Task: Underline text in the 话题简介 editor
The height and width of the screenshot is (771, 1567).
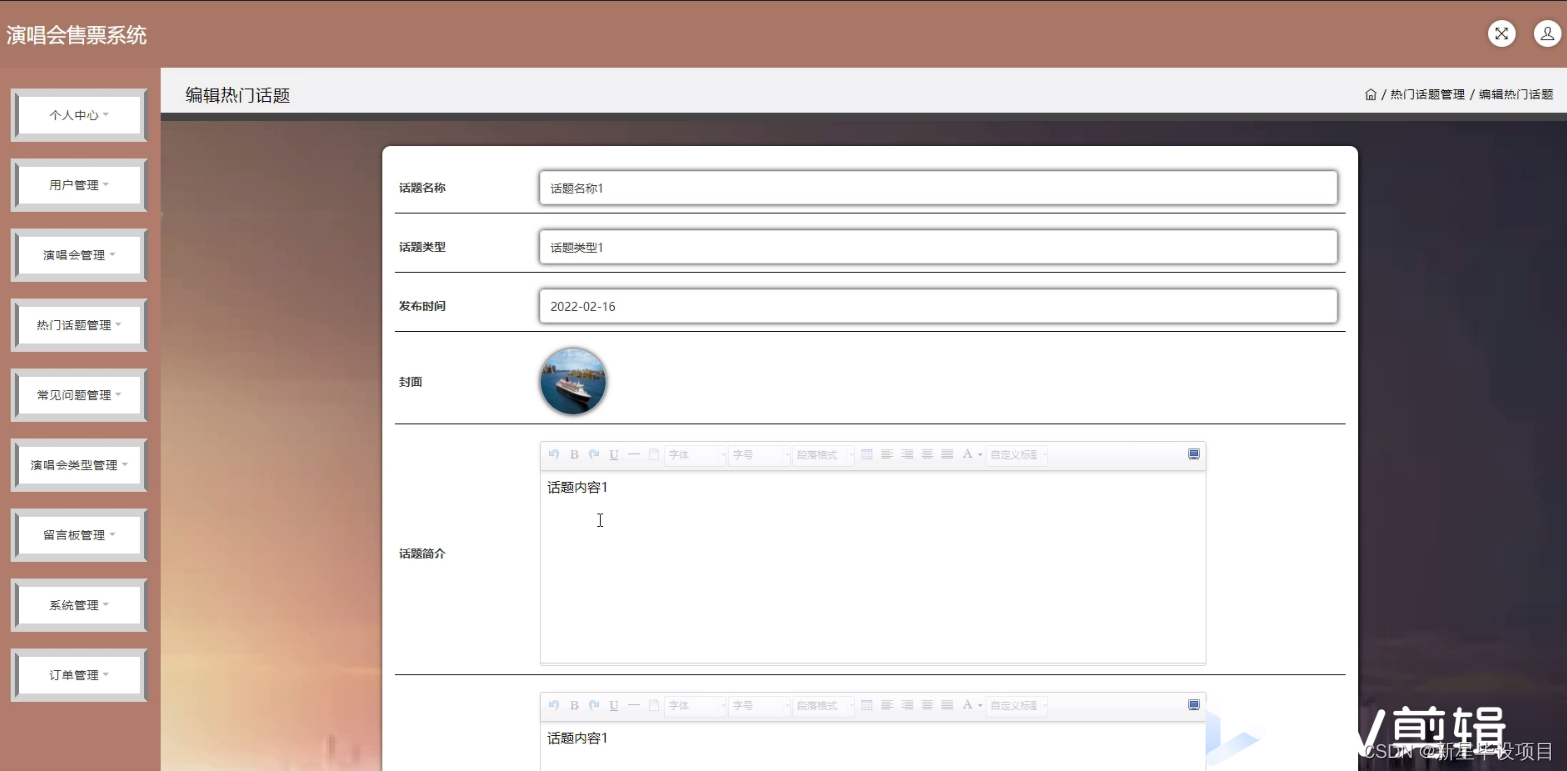Action: point(614,454)
